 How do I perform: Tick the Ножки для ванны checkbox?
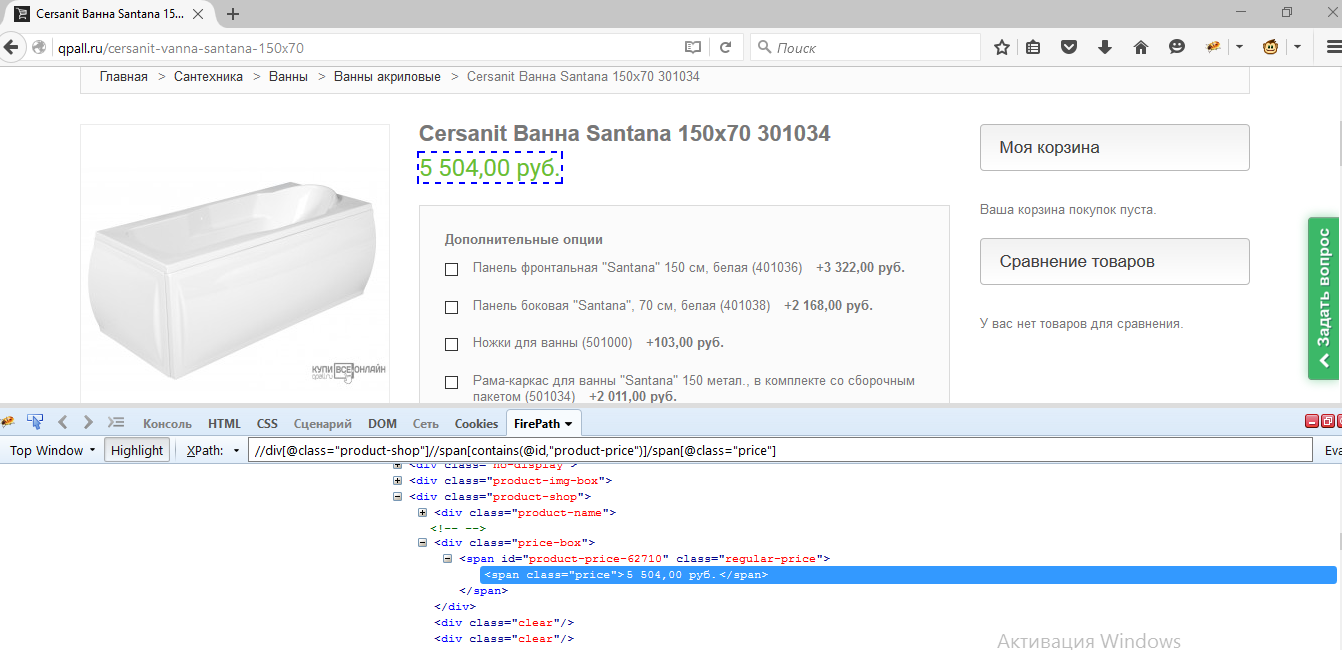[451, 344]
